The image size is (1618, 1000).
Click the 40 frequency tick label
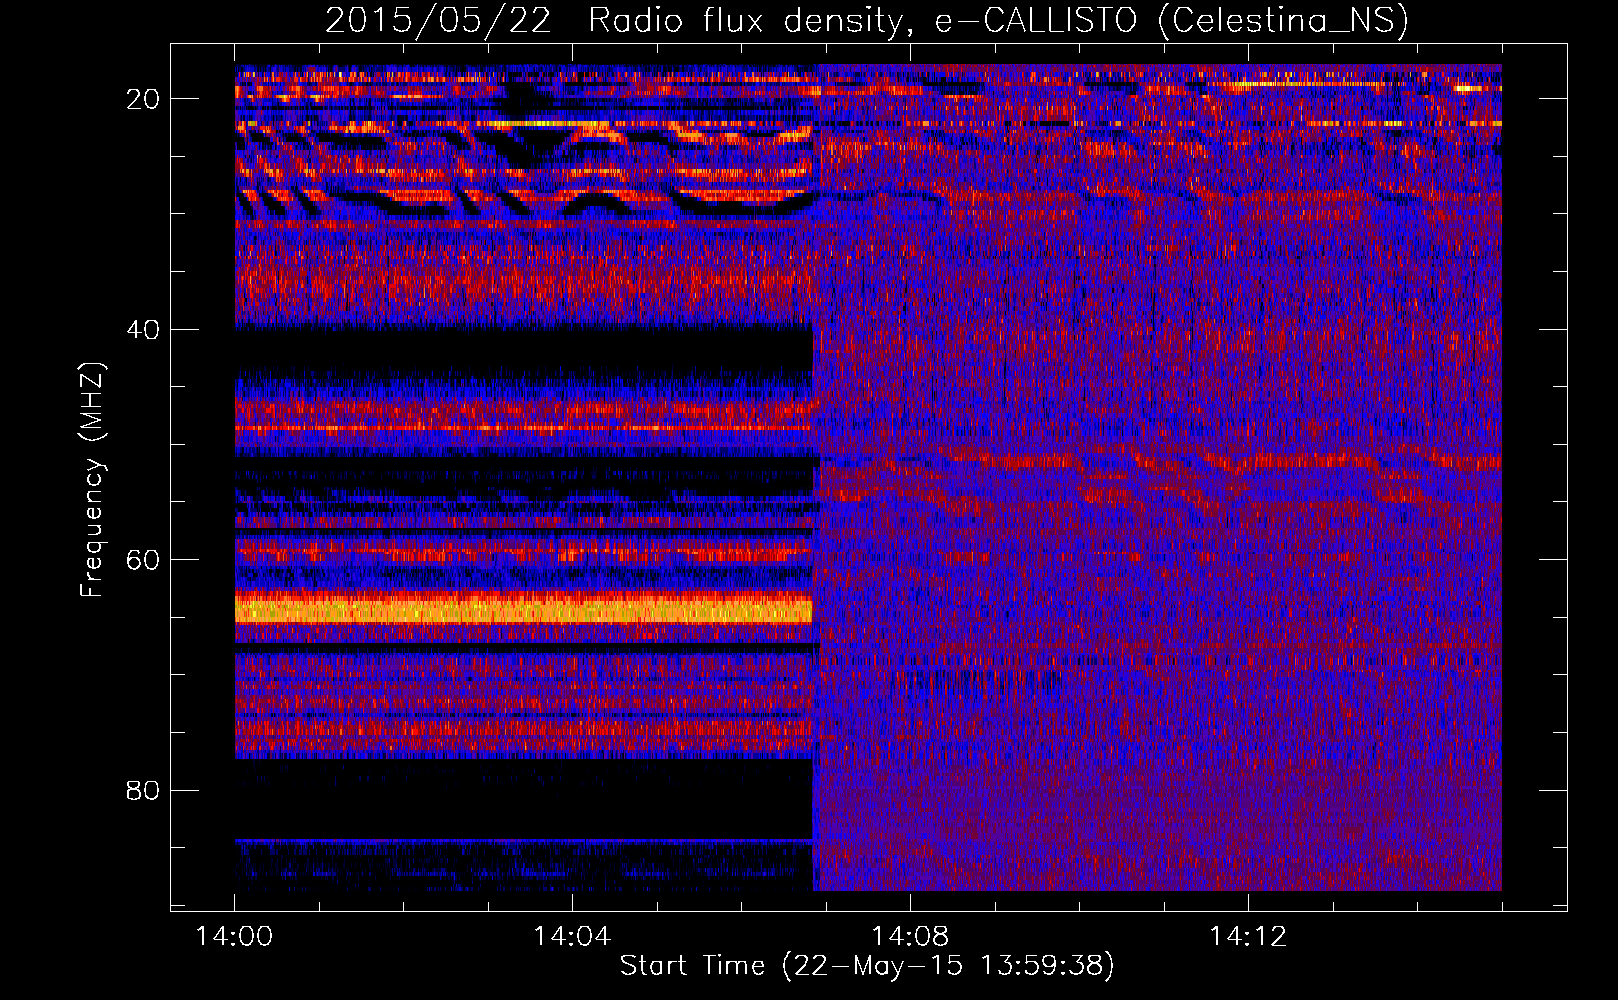point(144,329)
